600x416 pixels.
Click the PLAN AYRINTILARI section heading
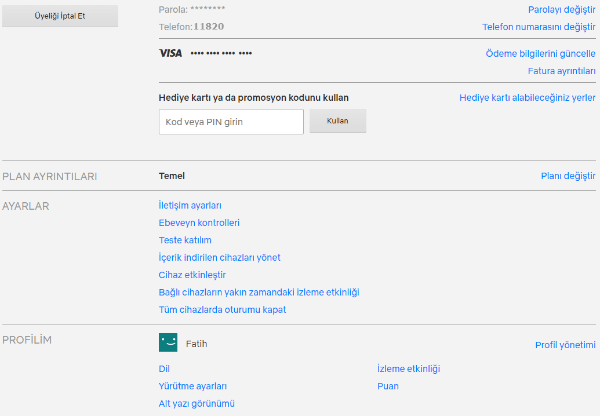coord(50,176)
